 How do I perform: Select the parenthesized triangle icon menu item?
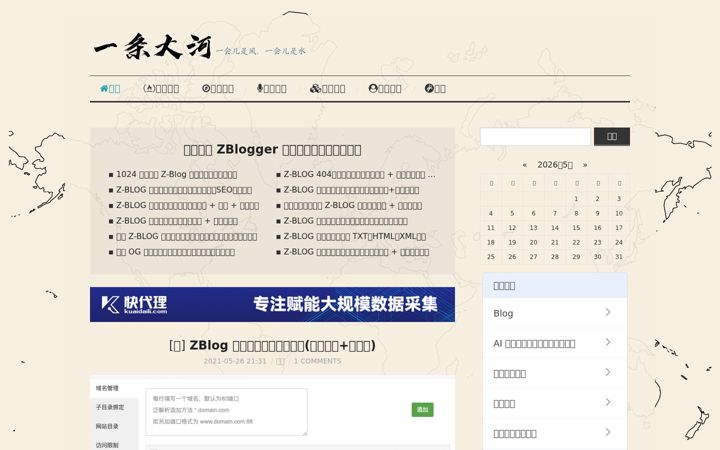tap(161, 89)
